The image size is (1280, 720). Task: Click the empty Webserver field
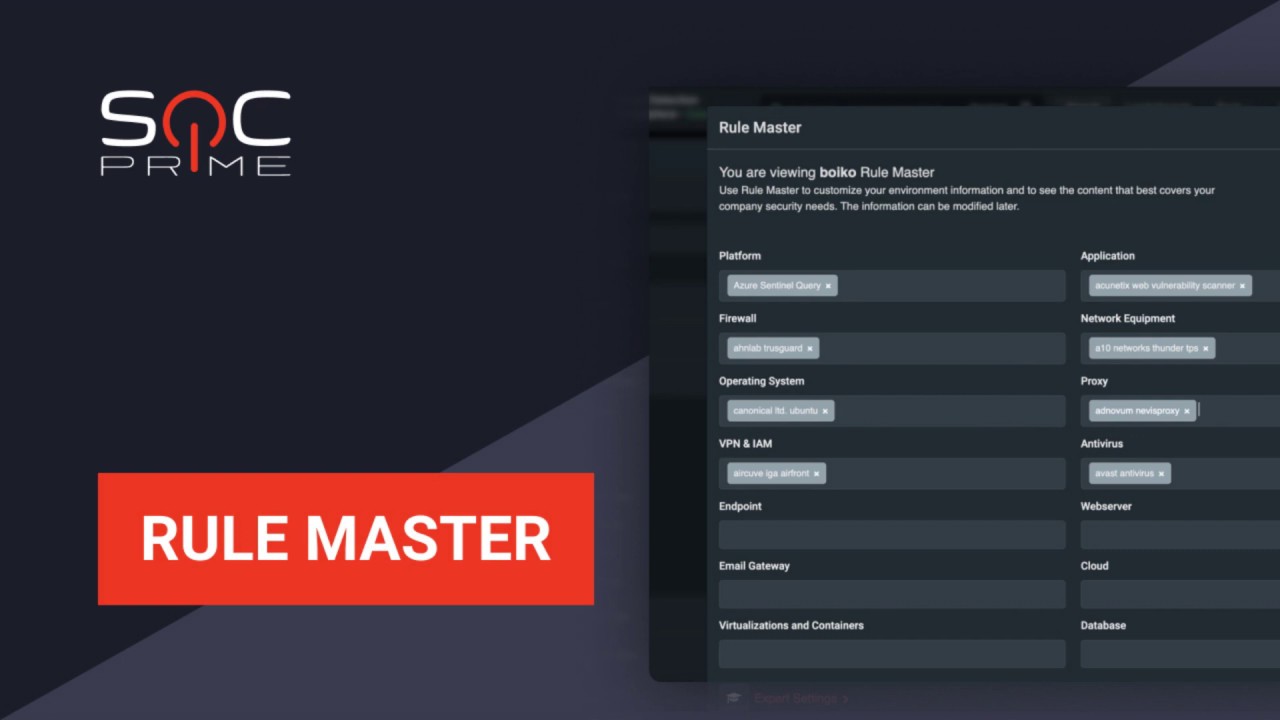click(x=1180, y=535)
